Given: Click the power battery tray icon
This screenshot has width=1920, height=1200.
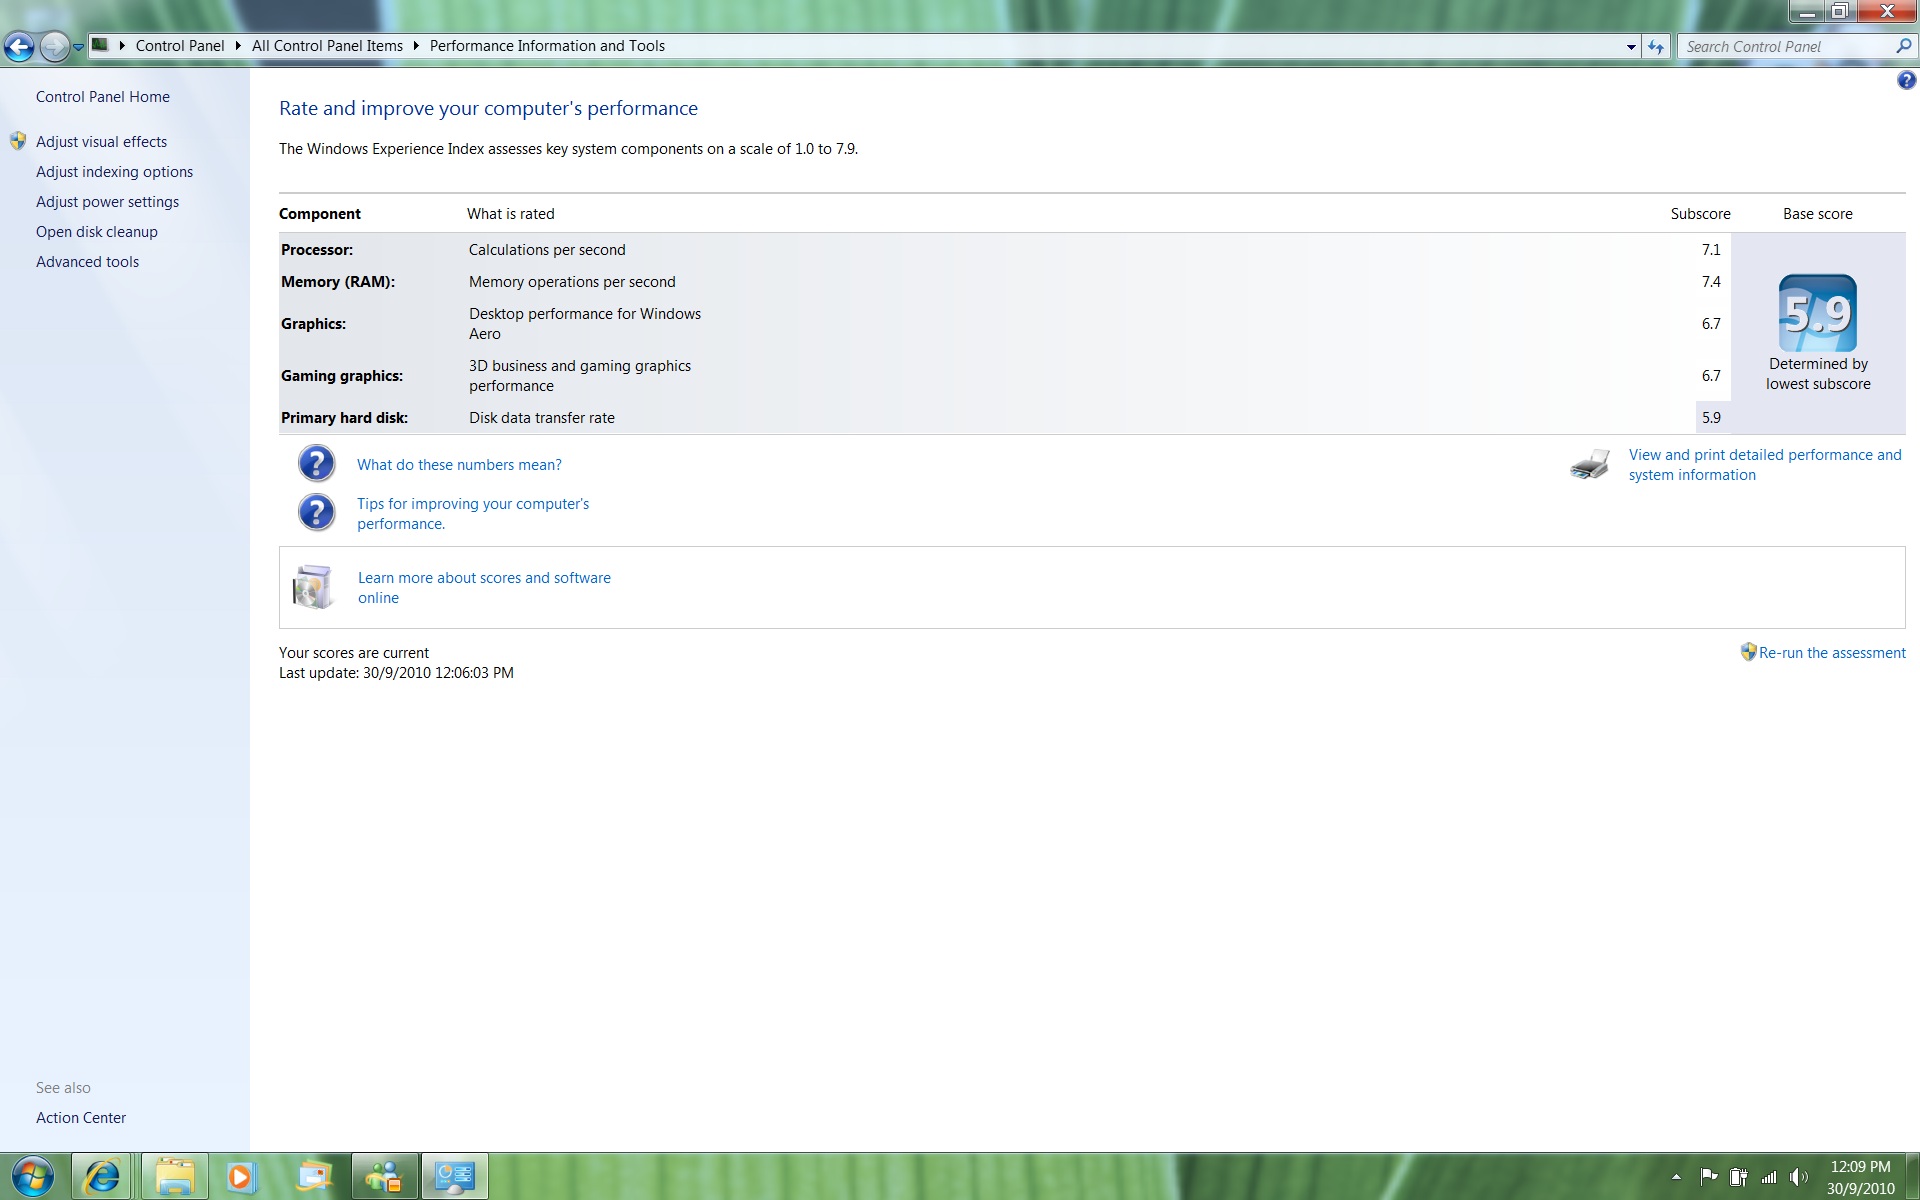Looking at the screenshot, I should (1739, 1177).
